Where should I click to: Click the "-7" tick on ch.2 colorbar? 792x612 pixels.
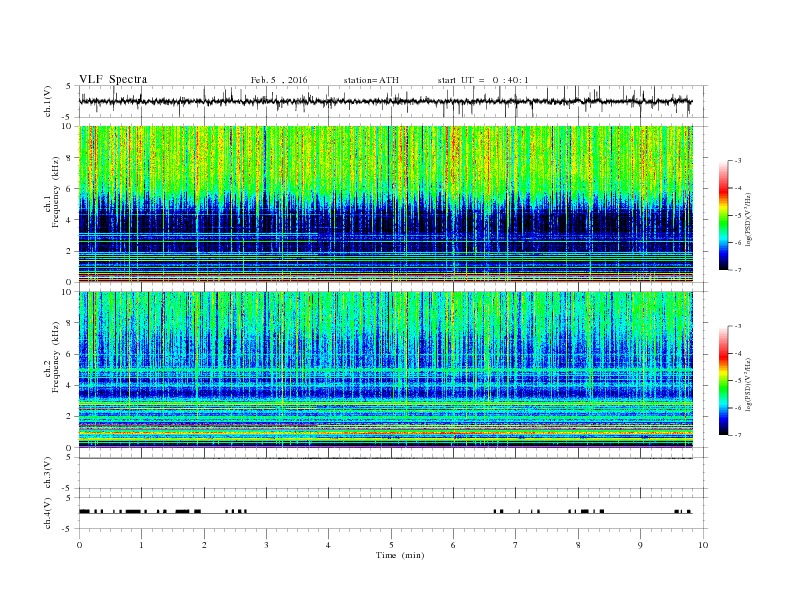pyautogui.click(x=737, y=435)
